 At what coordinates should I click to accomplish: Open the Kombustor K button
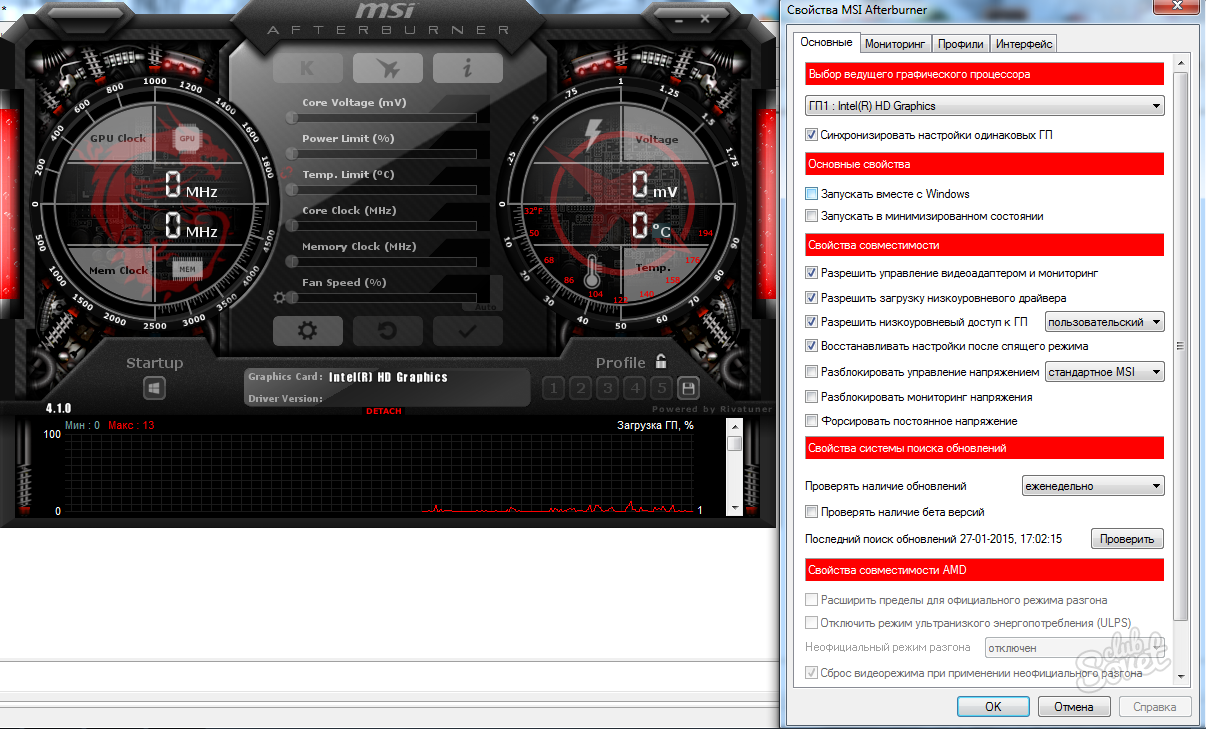click(307, 68)
